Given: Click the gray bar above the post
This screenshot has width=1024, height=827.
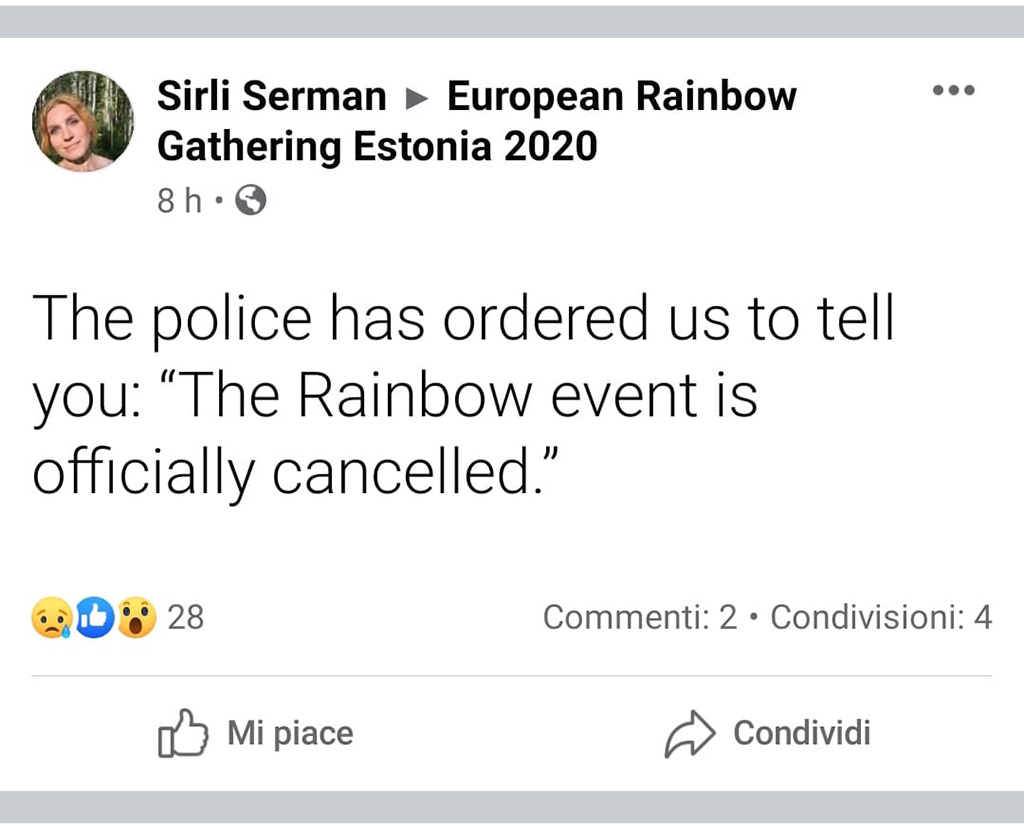Looking at the screenshot, I should pos(512,20).
